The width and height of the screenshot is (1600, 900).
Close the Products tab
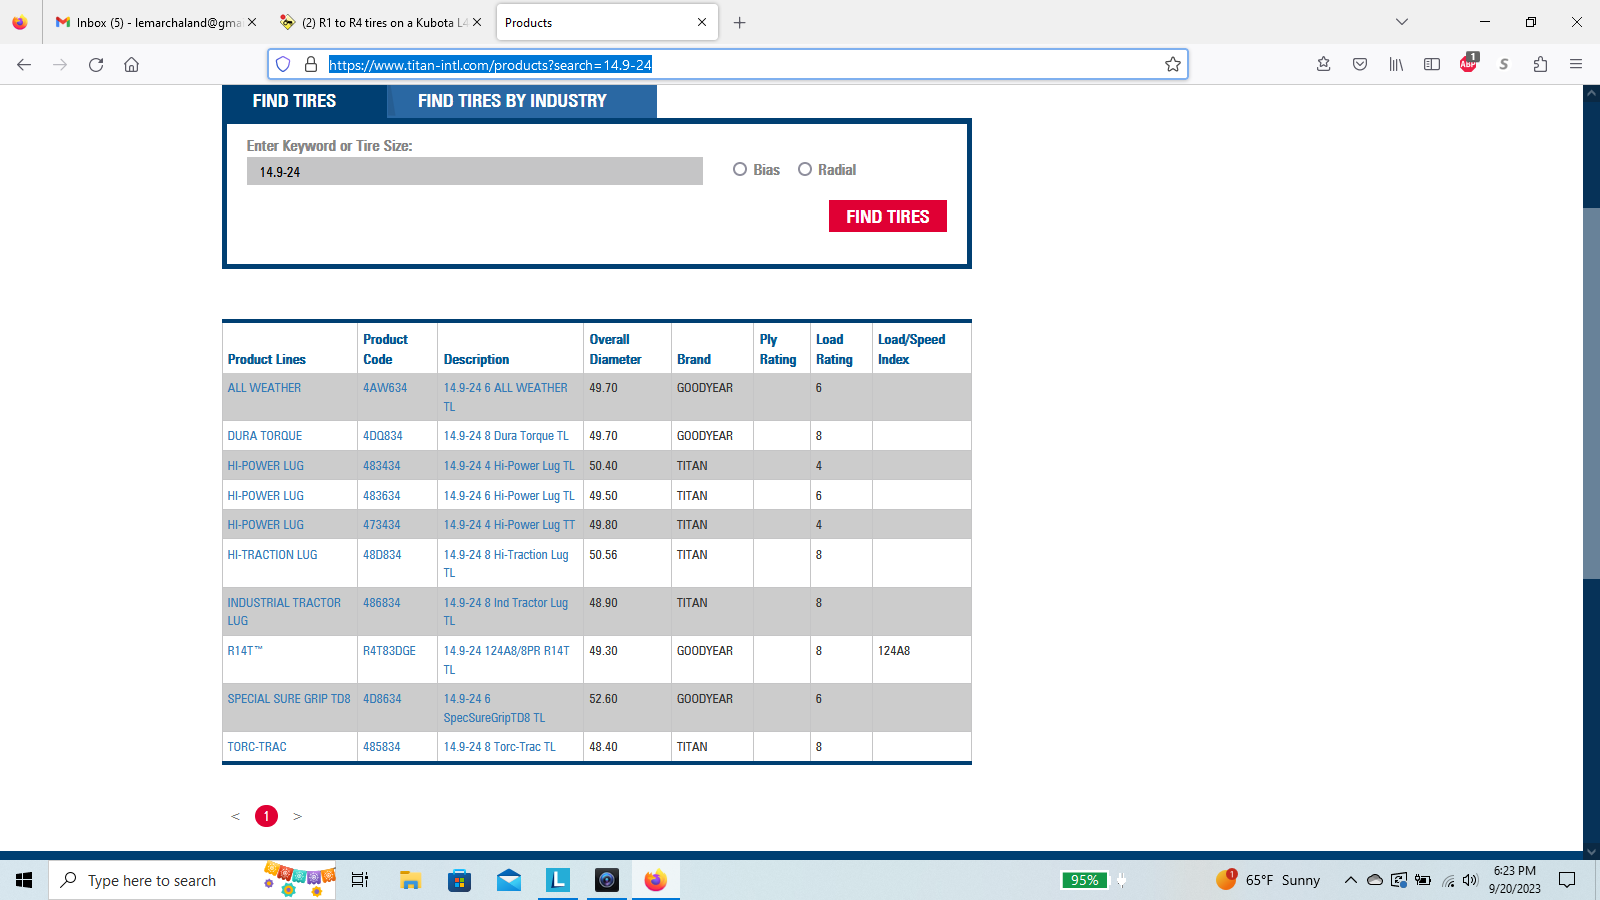(x=702, y=22)
